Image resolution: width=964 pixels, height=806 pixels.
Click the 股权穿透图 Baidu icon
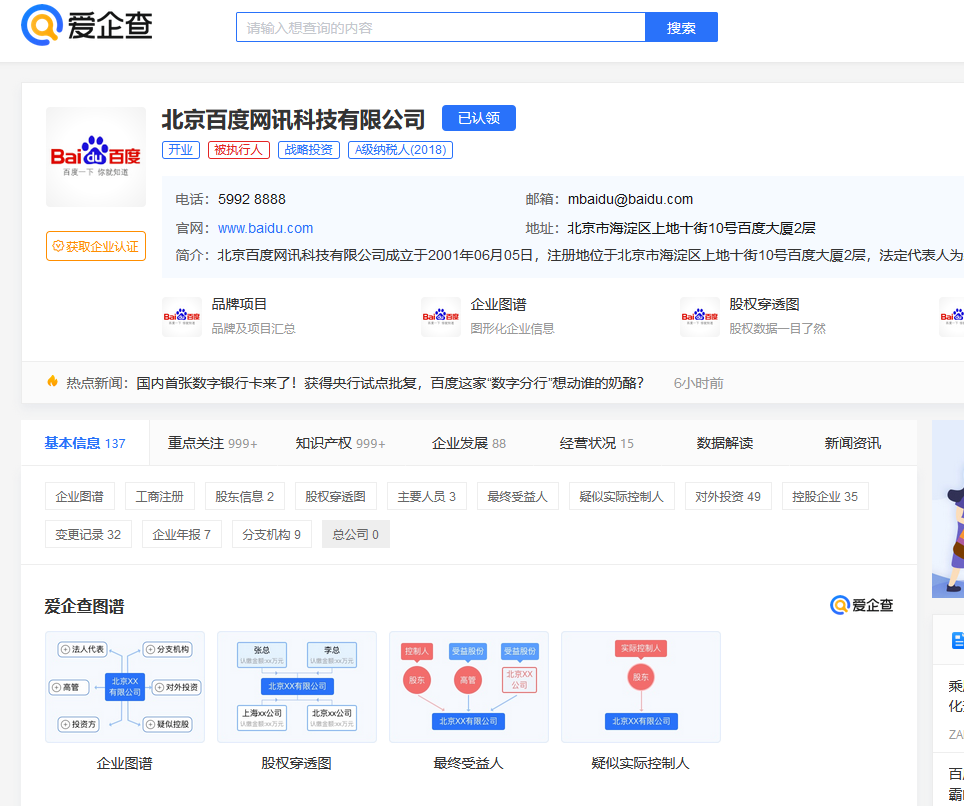tap(700, 317)
